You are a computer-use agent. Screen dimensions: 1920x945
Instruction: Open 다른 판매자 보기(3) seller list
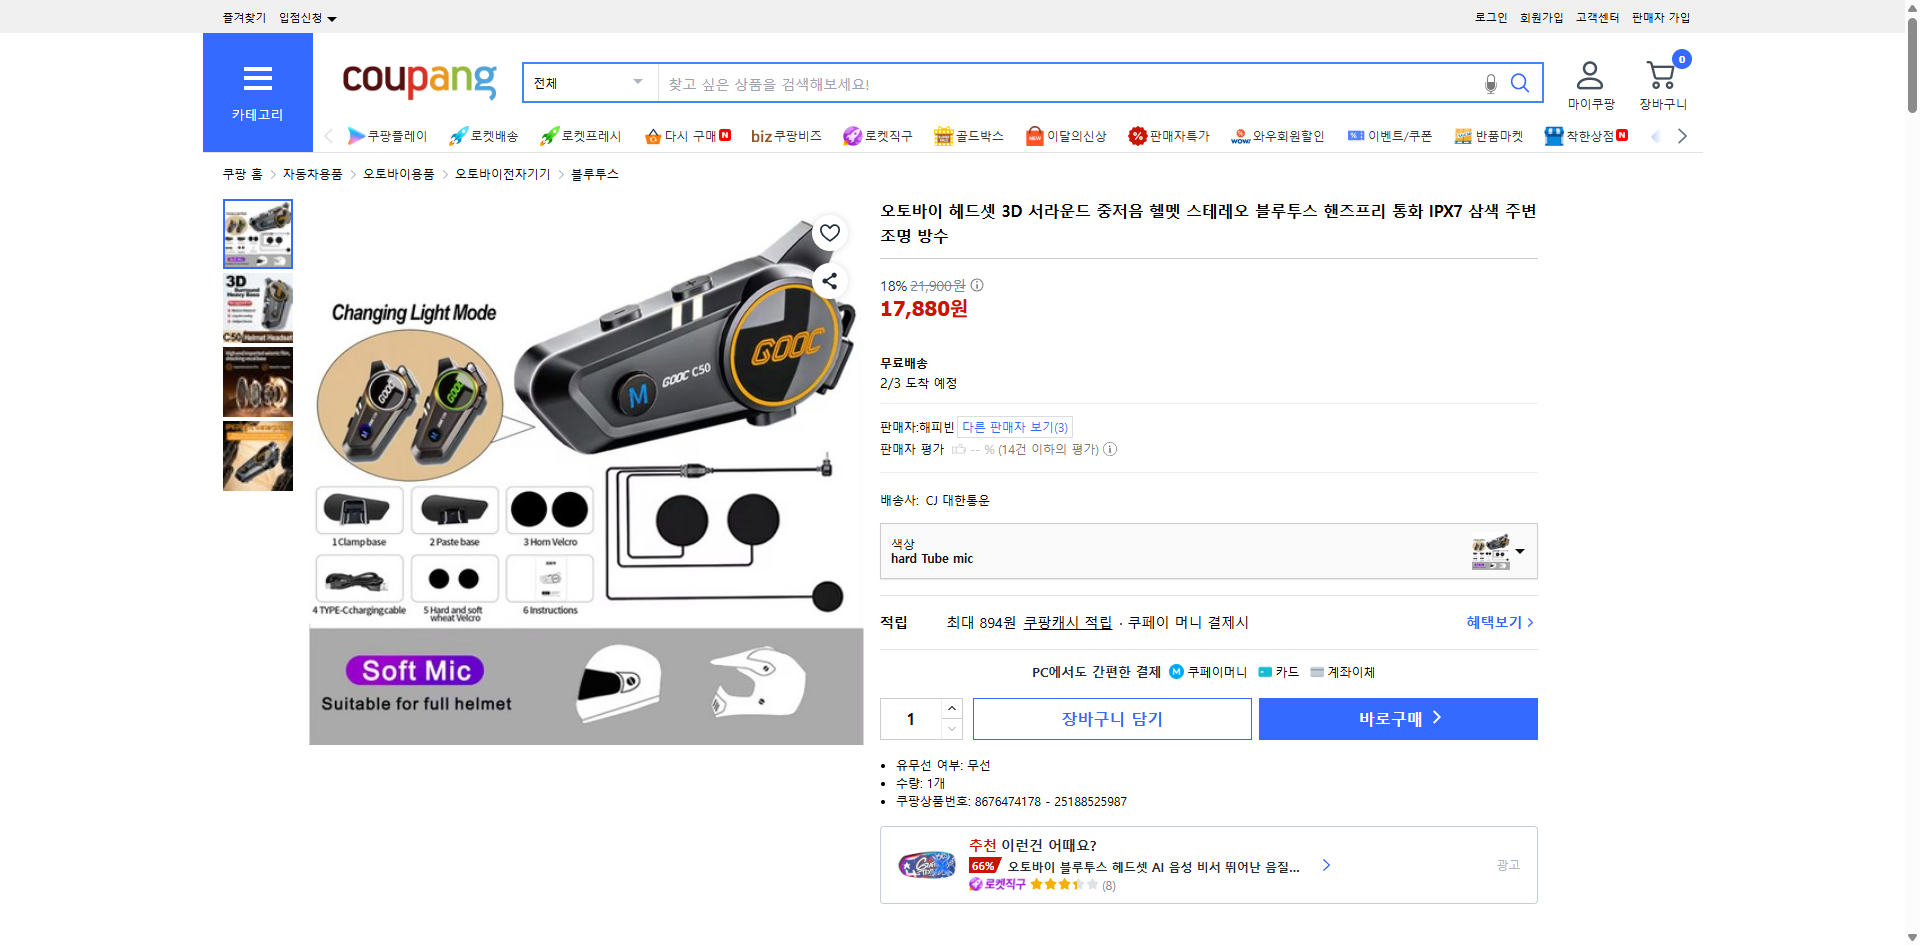pos(1015,427)
